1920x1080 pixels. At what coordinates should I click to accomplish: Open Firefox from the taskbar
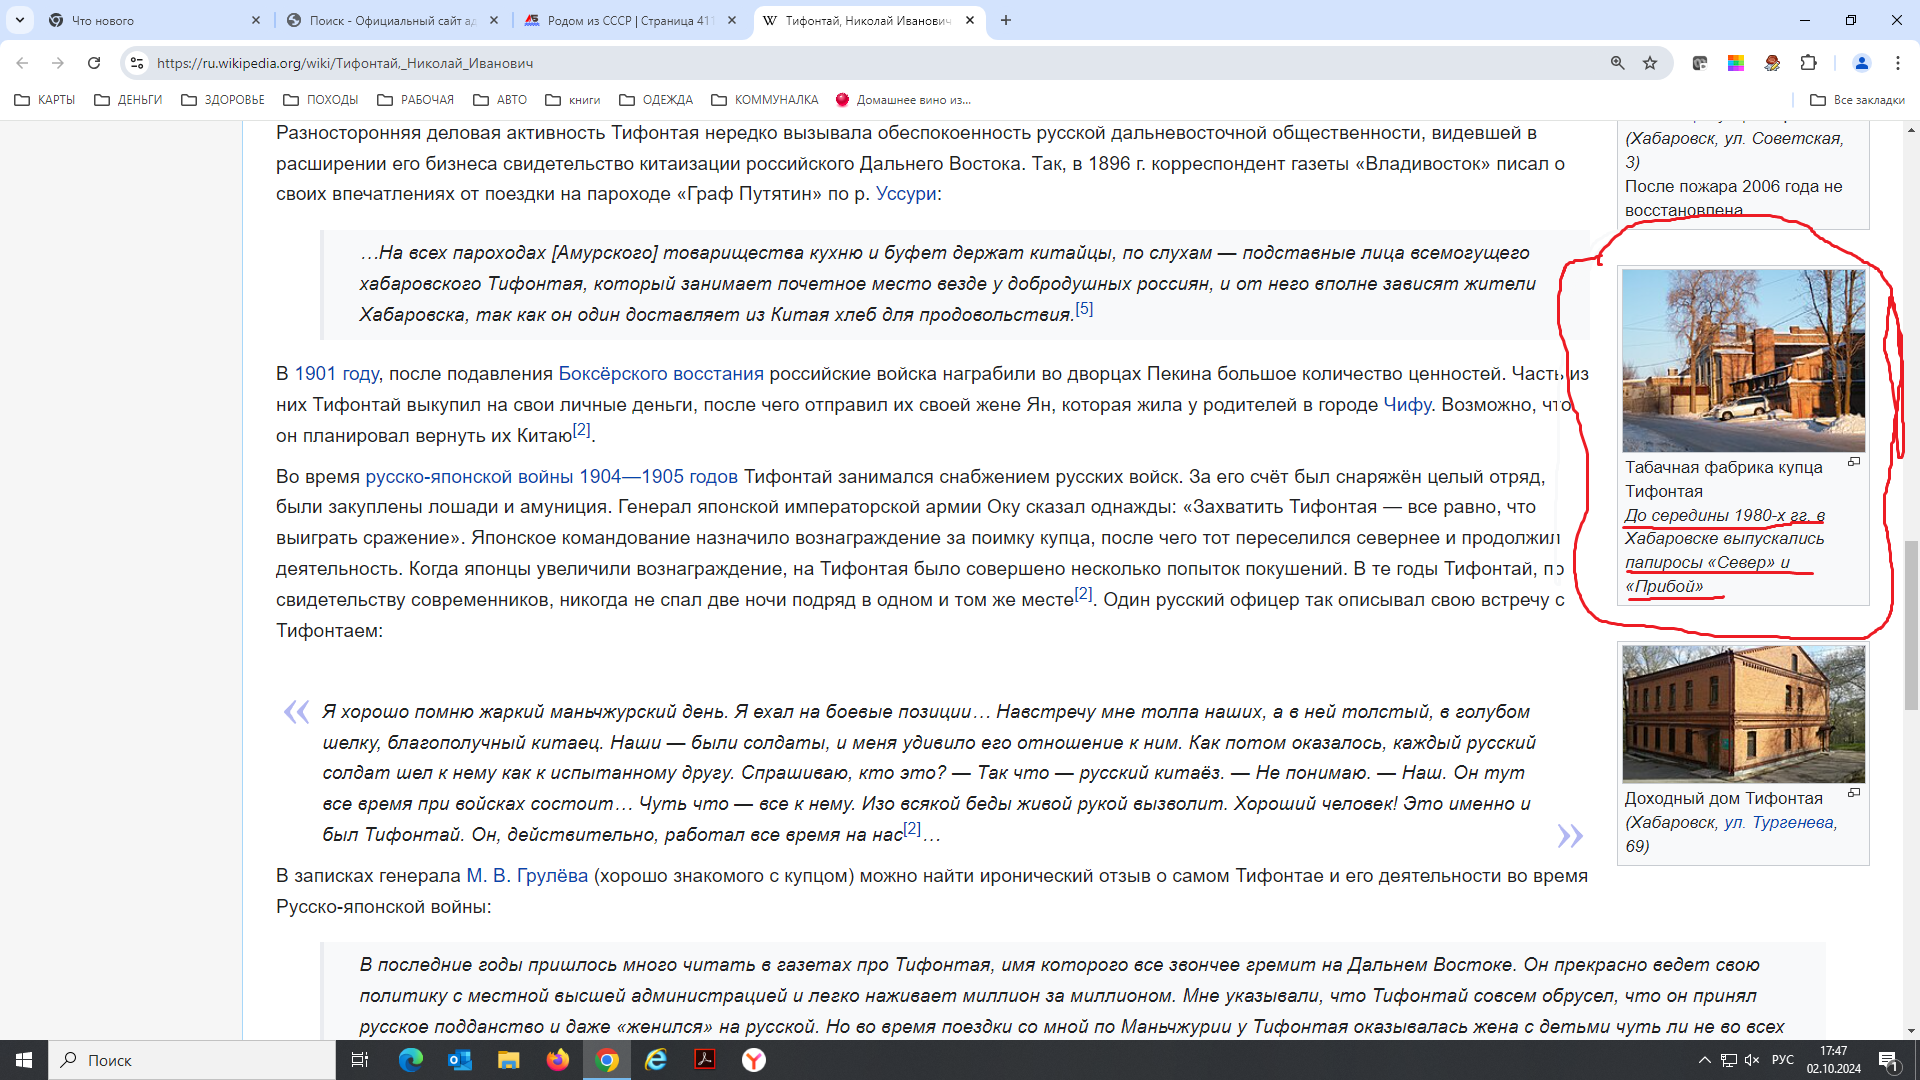coord(558,1060)
